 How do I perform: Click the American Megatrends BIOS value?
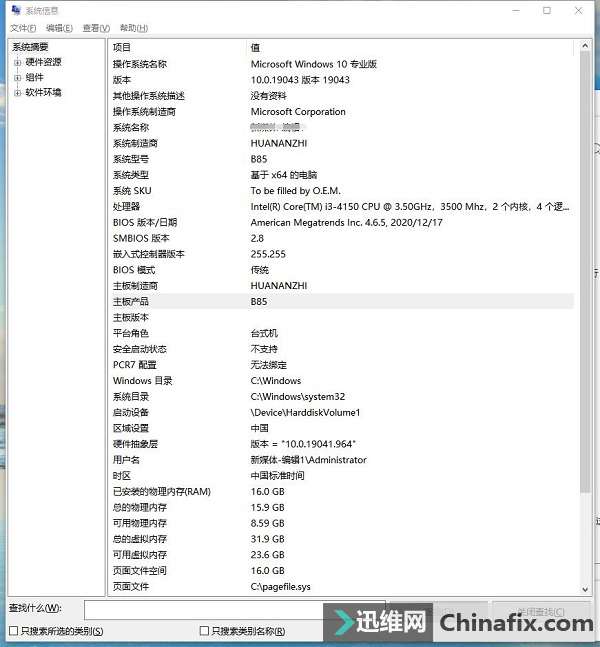(347, 222)
